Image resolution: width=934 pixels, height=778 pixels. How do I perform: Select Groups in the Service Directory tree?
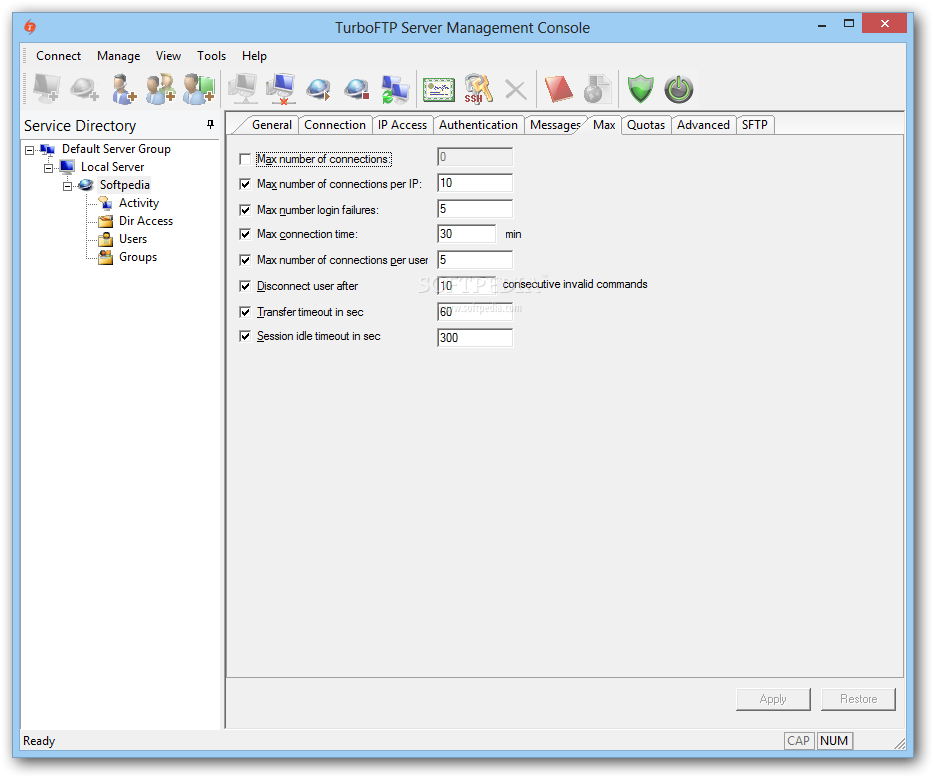coord(138,257)
